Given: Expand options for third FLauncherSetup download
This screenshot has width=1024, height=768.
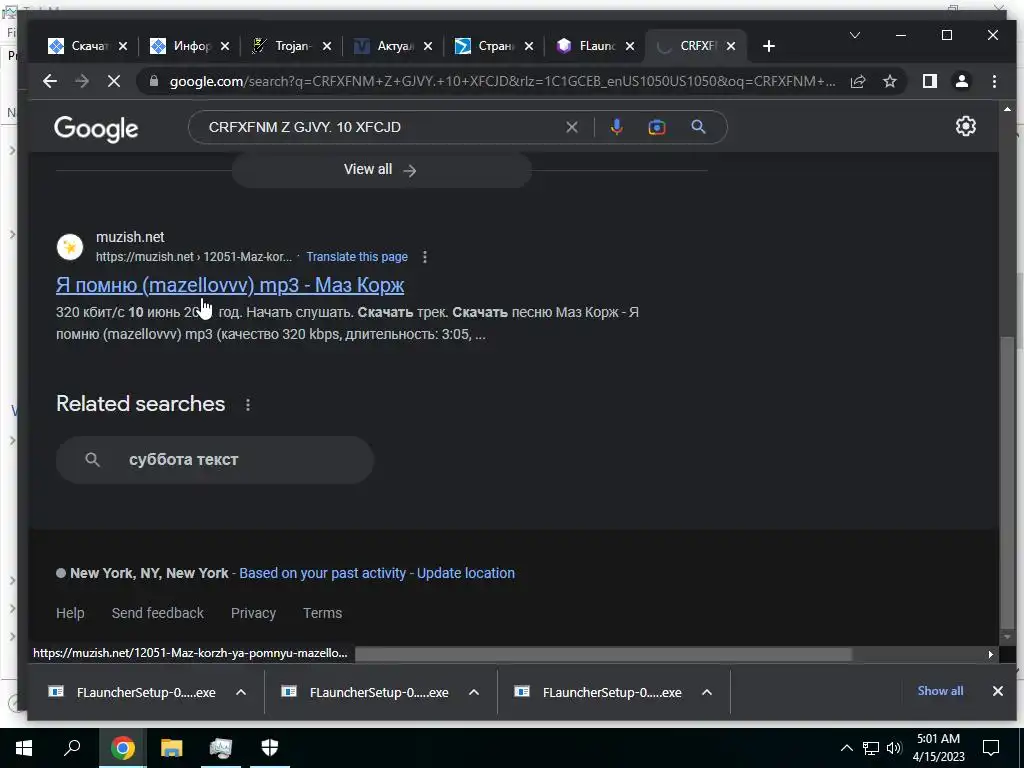Looking at the screenshot, I should pos(707,692).
